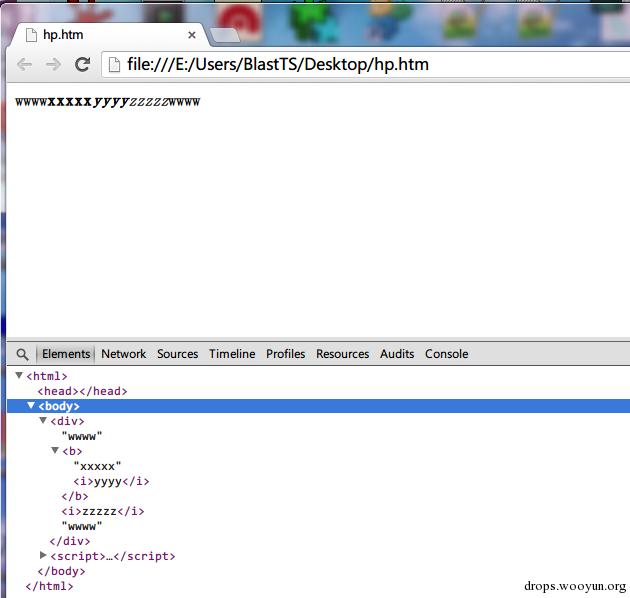
Task: Select the i element containing zzzzz
Action: 102,511
